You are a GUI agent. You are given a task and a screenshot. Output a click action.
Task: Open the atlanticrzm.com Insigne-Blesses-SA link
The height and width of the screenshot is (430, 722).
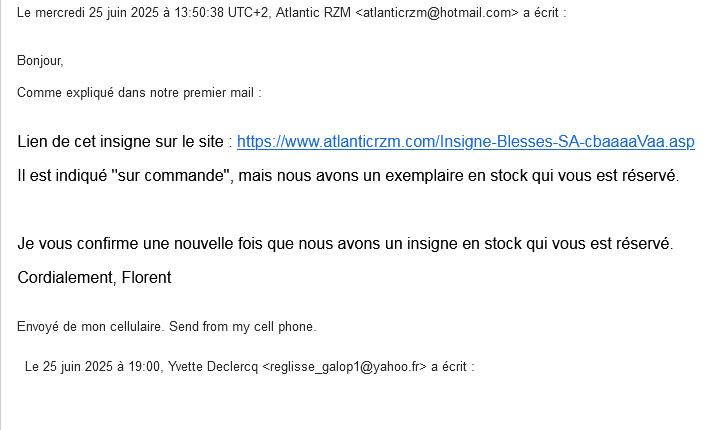click(466, 142)
